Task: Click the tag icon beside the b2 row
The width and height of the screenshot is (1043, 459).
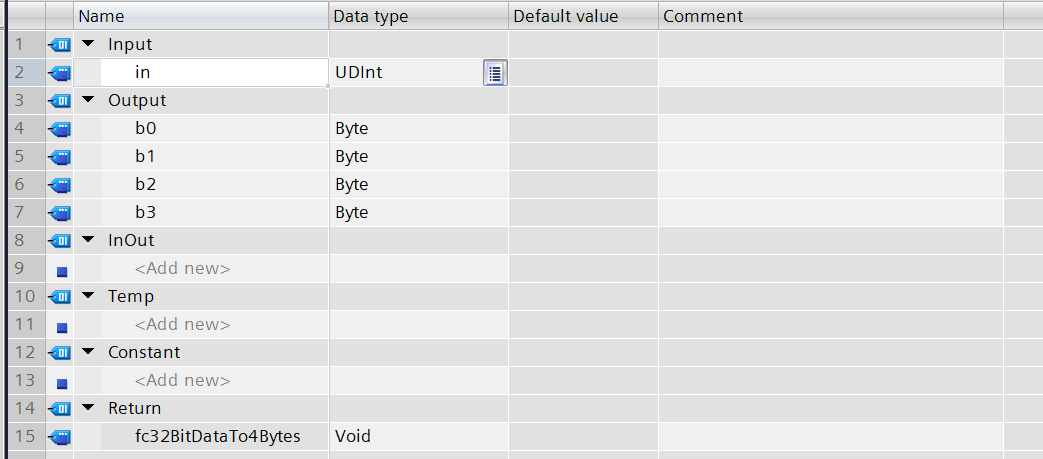Action: 60,184
